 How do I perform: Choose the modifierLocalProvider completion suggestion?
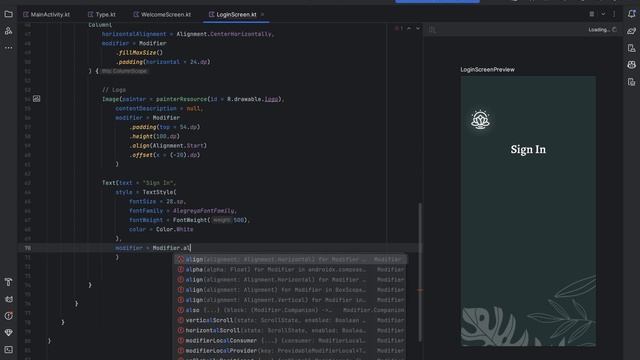(x=290, y=351)
